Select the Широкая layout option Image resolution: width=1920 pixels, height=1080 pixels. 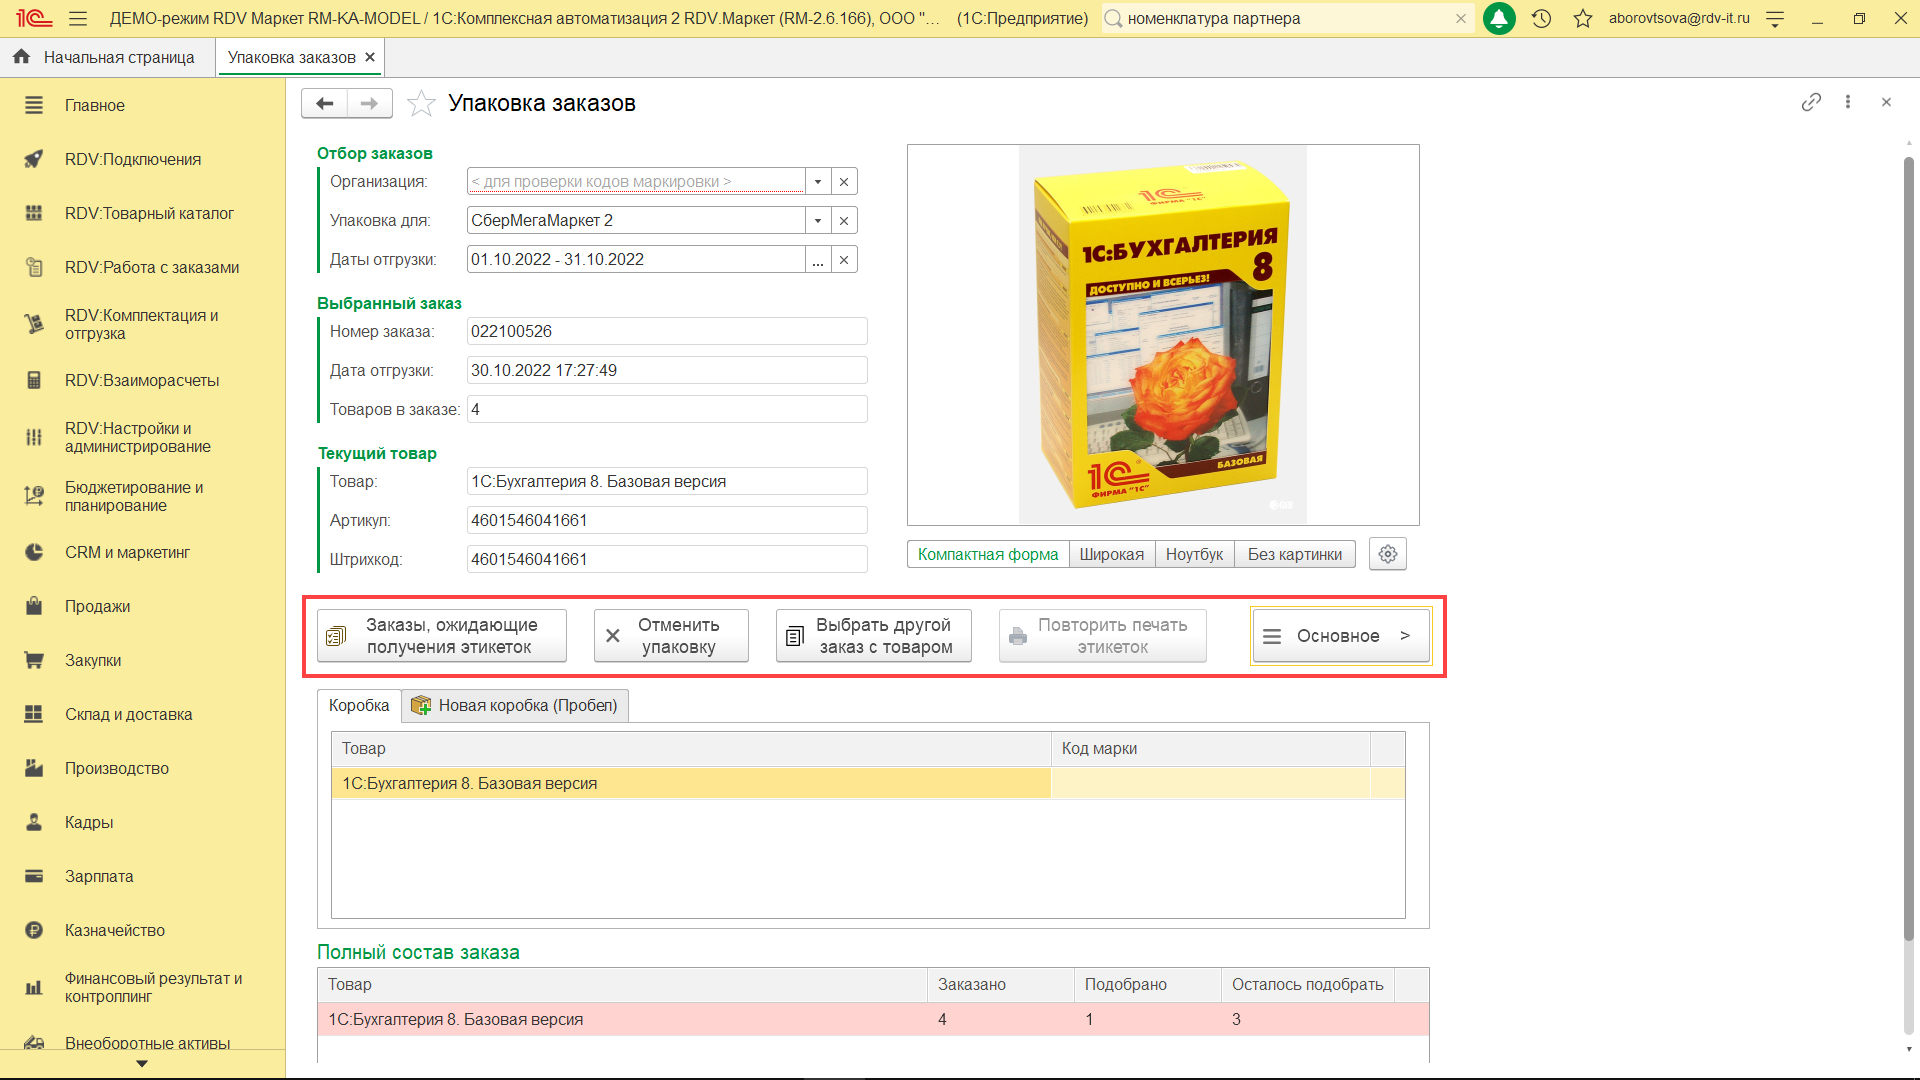coord(1111,554)
